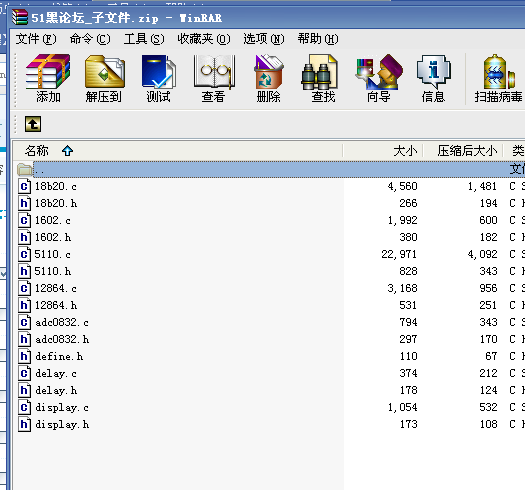Click packed size 251 of 12864.h
The width and height of the screenshot is (525, 490).
coord(488,305)
